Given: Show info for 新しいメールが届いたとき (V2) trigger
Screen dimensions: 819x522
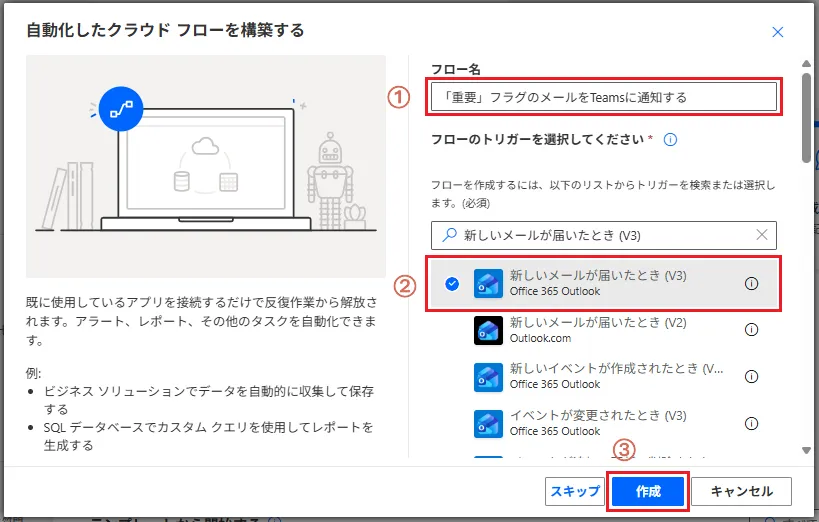Looking at the screenshot, I should (x=751, y=330).
